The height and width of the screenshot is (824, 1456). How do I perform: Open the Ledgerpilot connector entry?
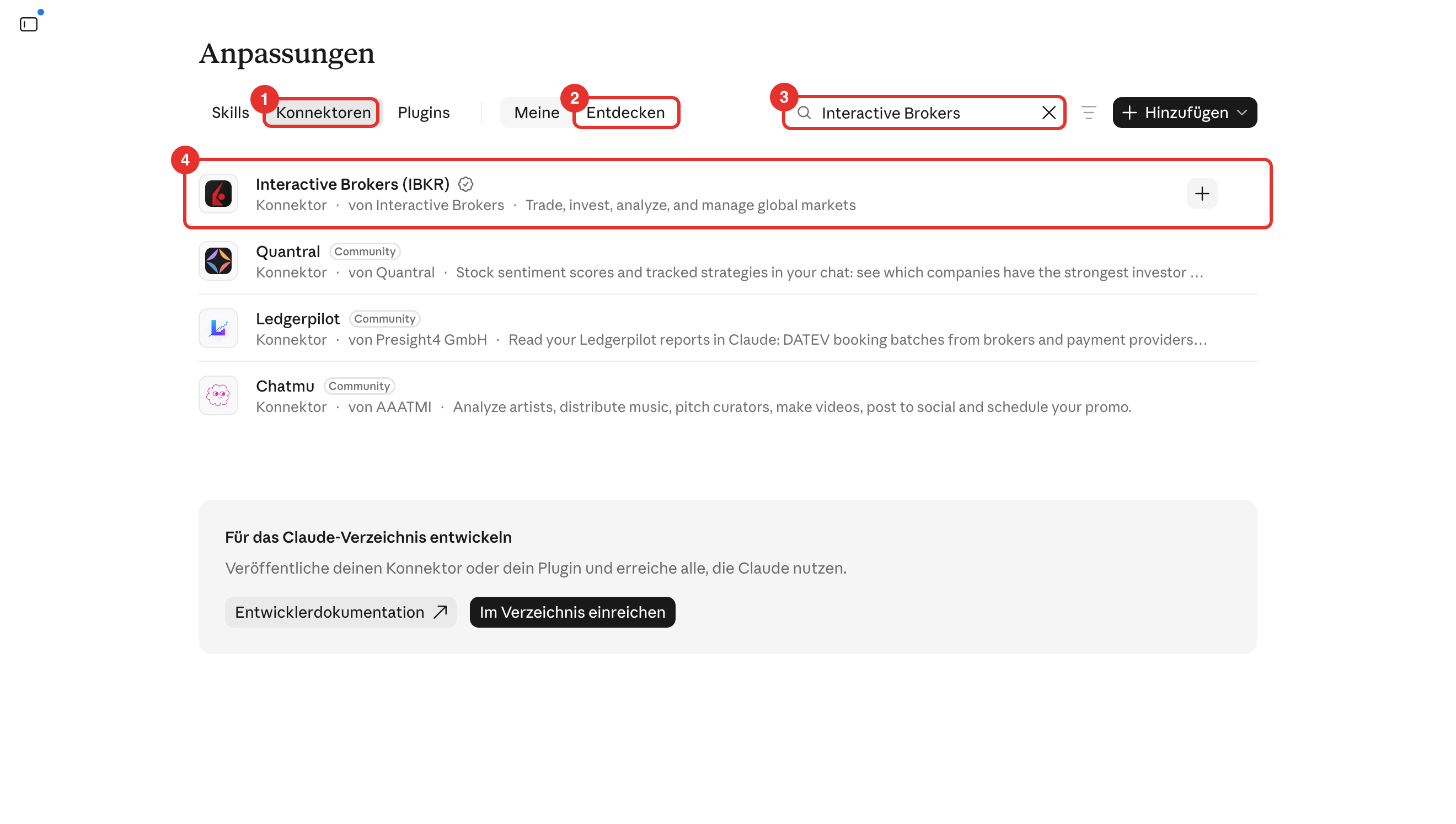pyautogui.click(x=728, y=328)
